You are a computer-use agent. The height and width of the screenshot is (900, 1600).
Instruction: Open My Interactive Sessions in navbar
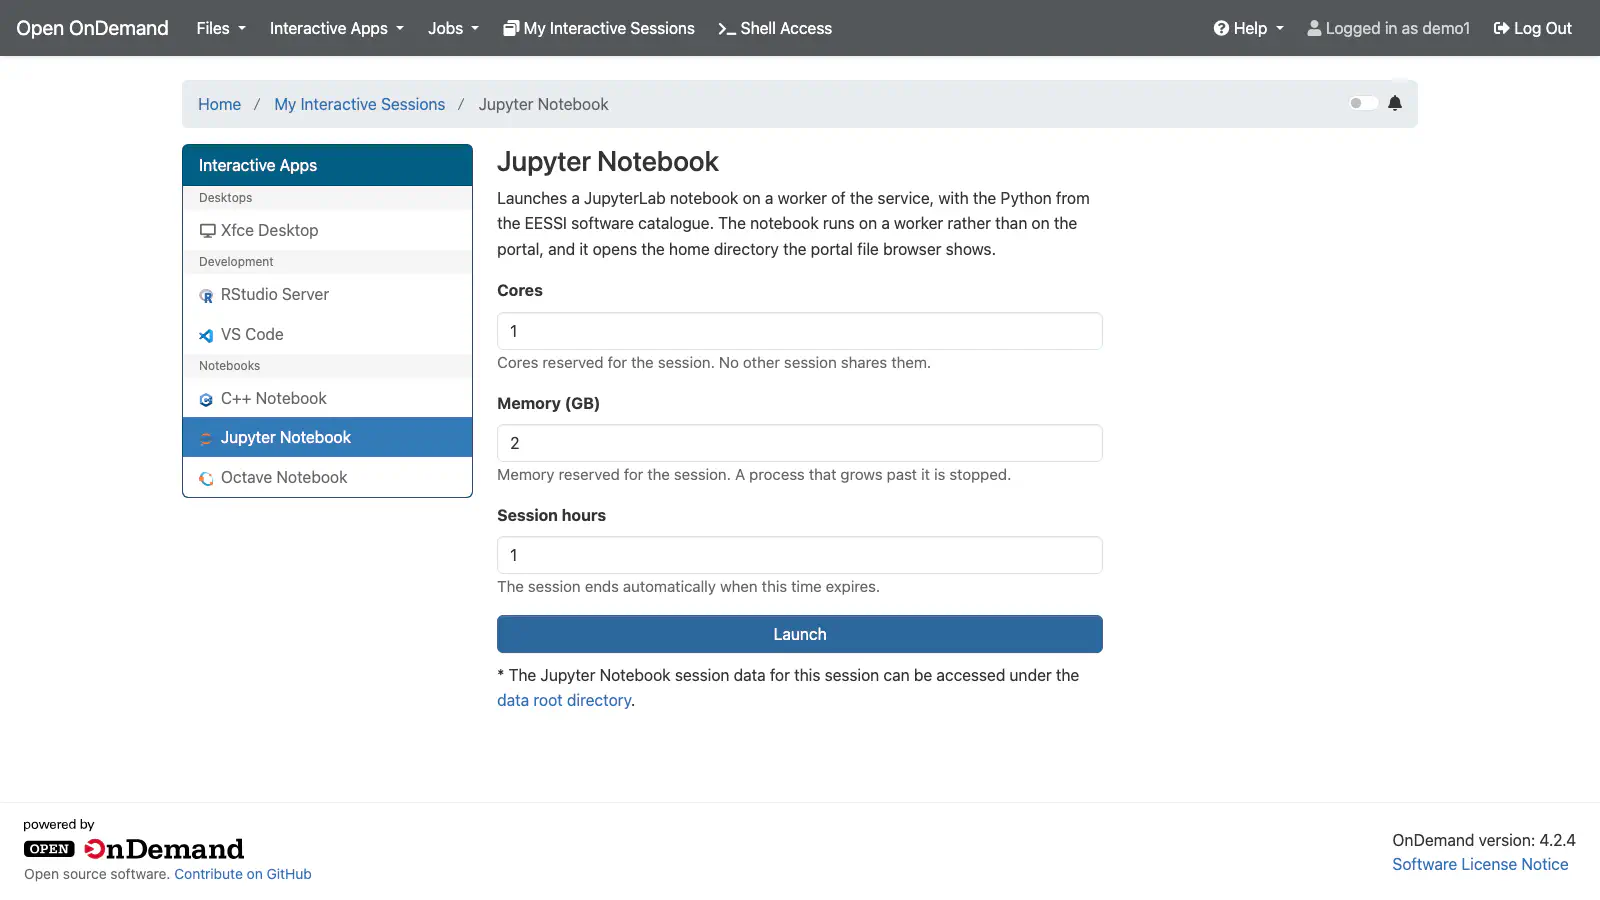pyautogui.click(x=609, y=28)
